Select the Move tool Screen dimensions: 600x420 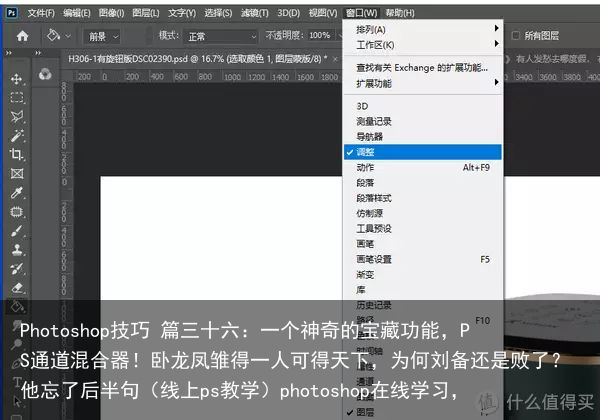[x=16, y=79]
